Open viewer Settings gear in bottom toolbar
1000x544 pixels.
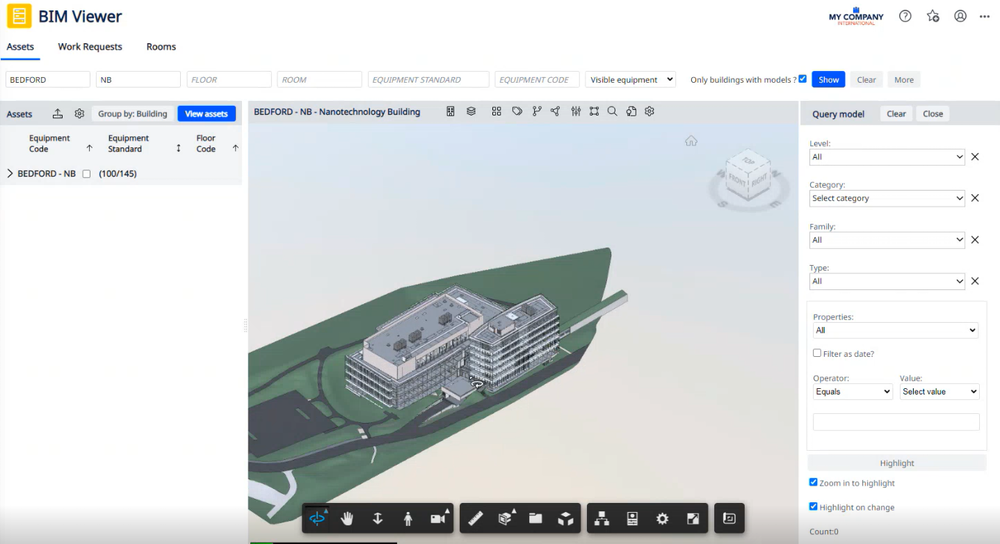point(663,518)
